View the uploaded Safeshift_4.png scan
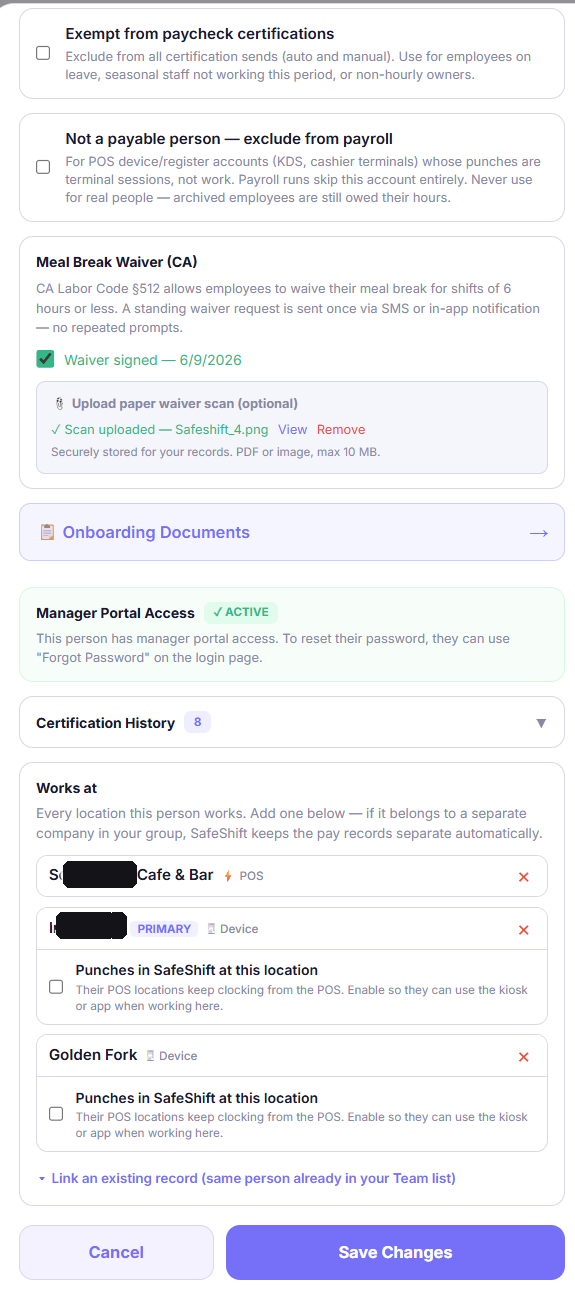 click(292, 429)
